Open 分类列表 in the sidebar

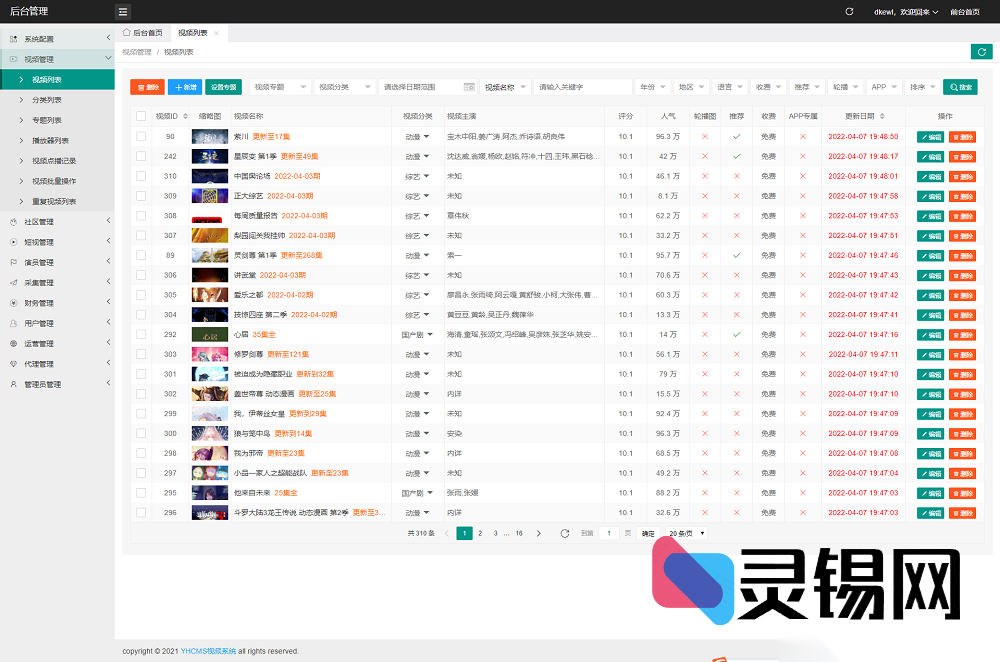pos(47,100)
